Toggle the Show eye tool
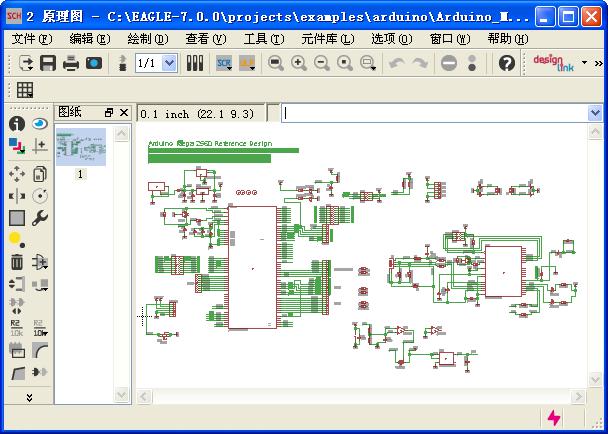608x434 pixels. coord(40,124)
